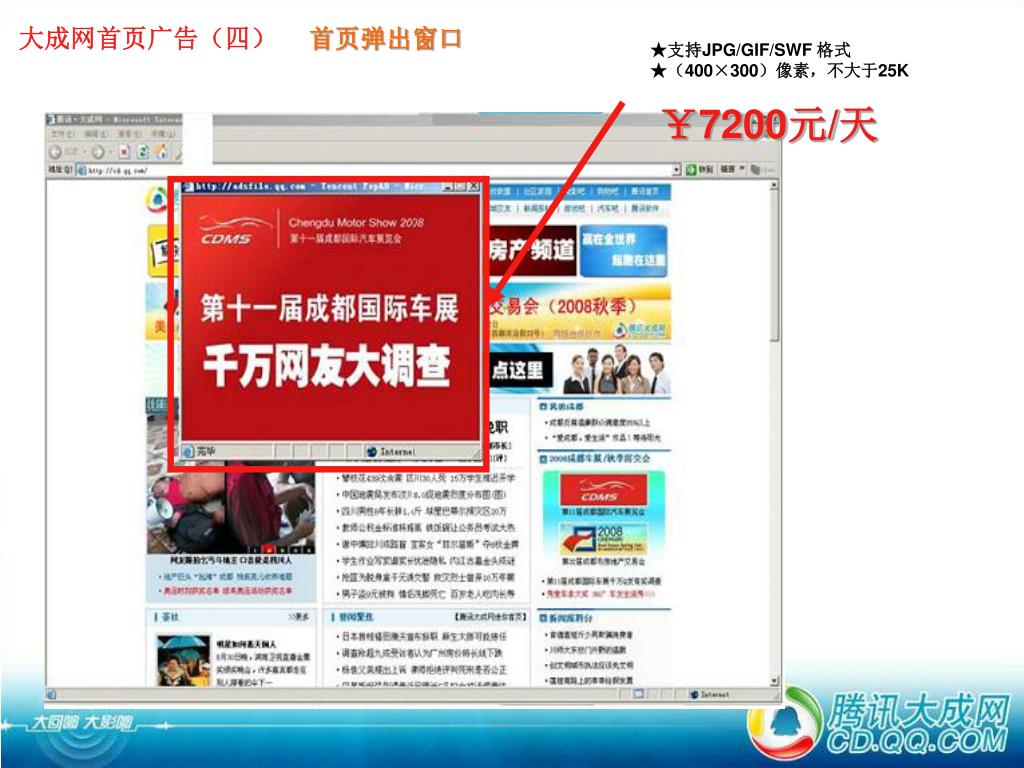The width and height of the screenshot is (1024, 768).
Task: Open the 链接 Links toolbar item
Action: tap(728, 169)
